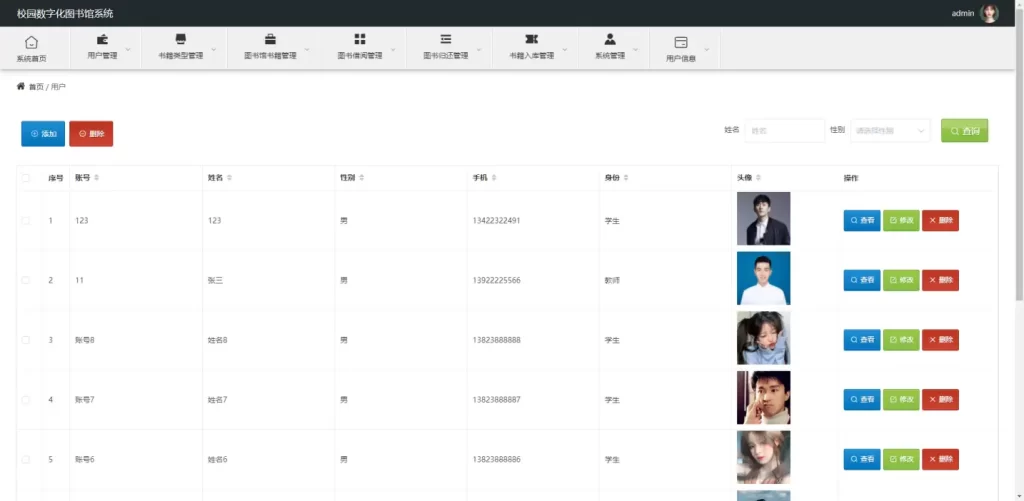This screenshot has width=1024, height=501.
Task: Click the 图书借阅管理 grid icon
Action: click(x=360, y=39)
